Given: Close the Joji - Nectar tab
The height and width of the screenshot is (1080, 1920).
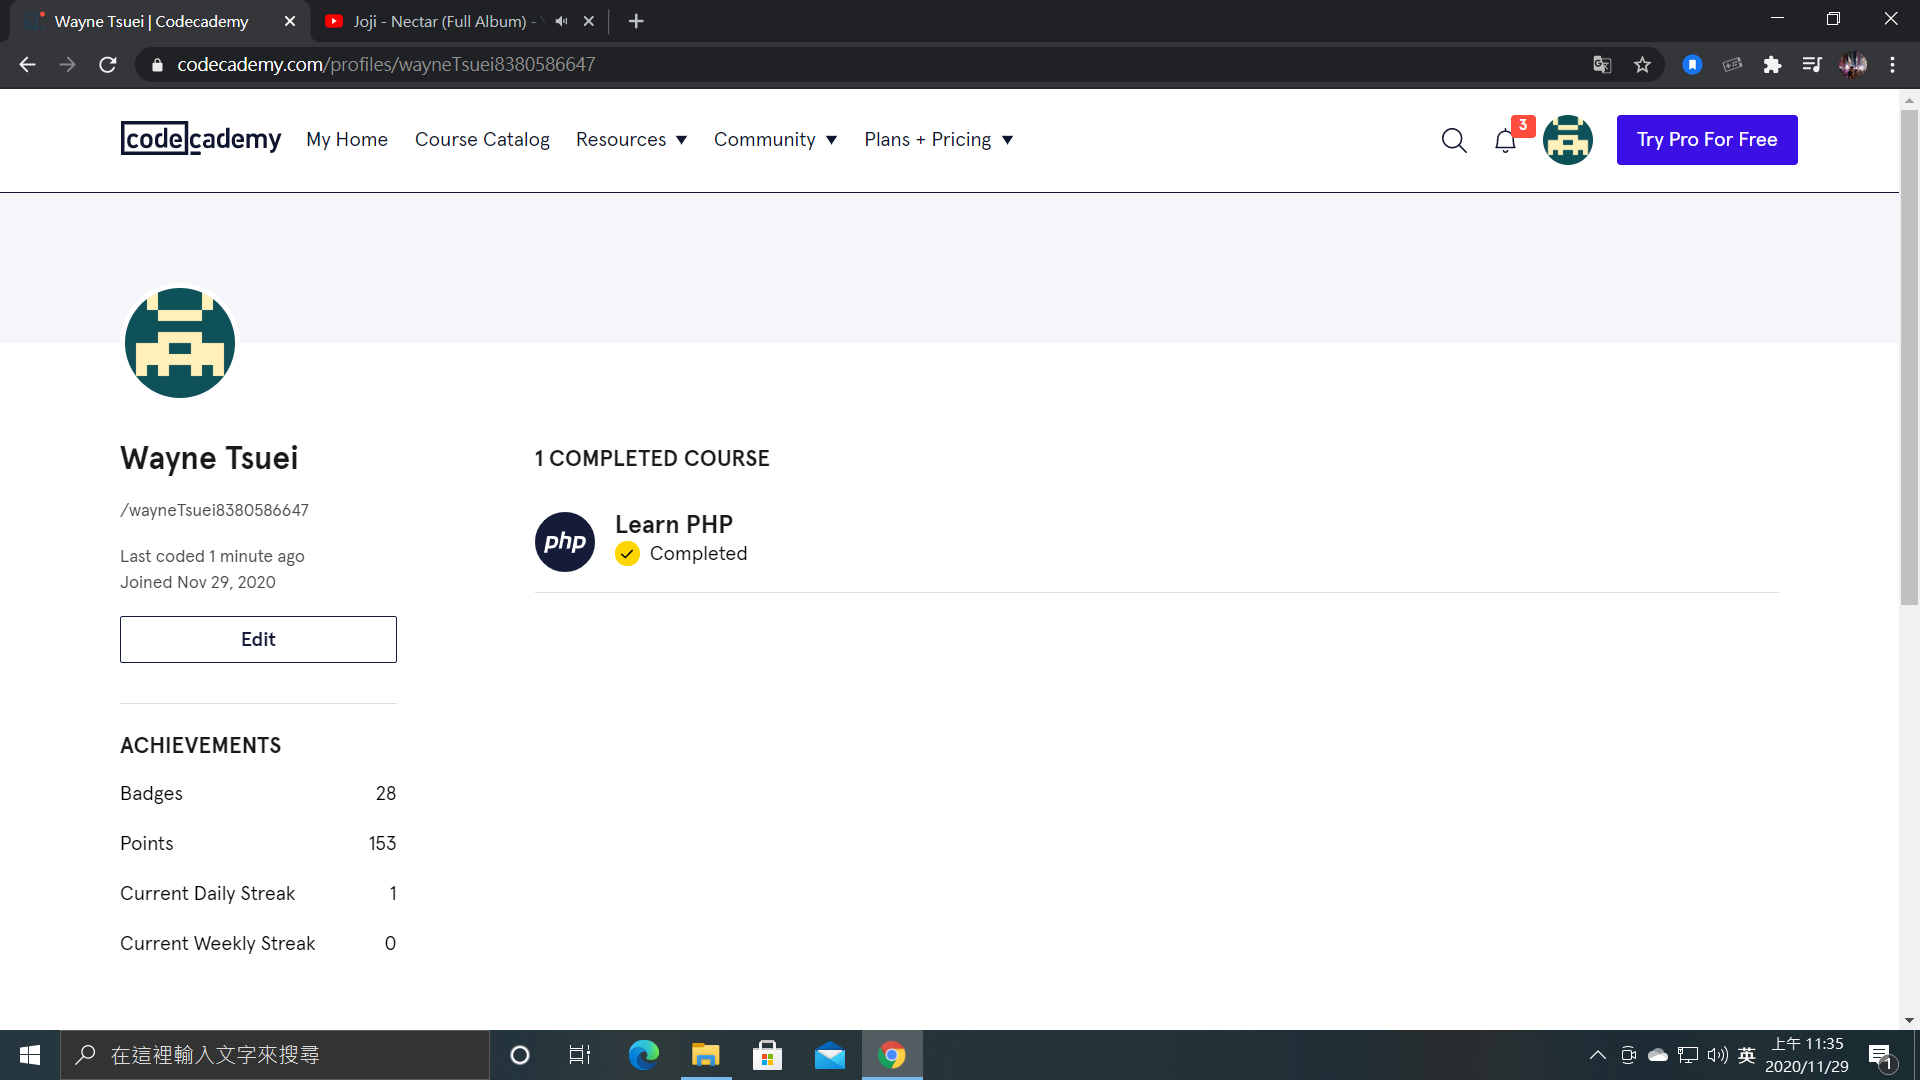Looking at the screenshot, I should point(589,21).
